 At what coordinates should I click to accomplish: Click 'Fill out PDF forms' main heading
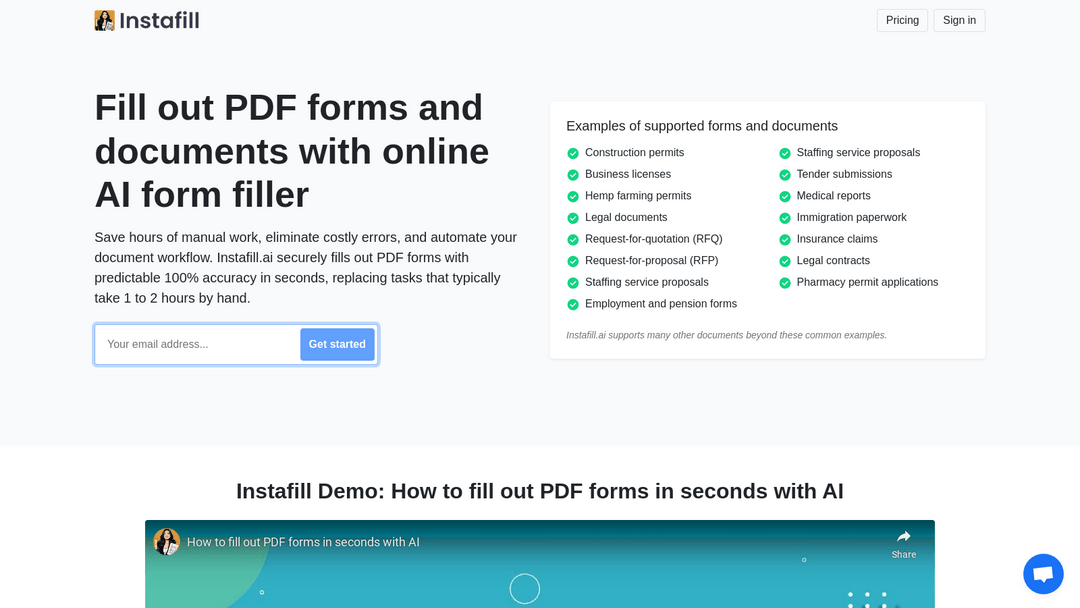(x=292, y=151)
